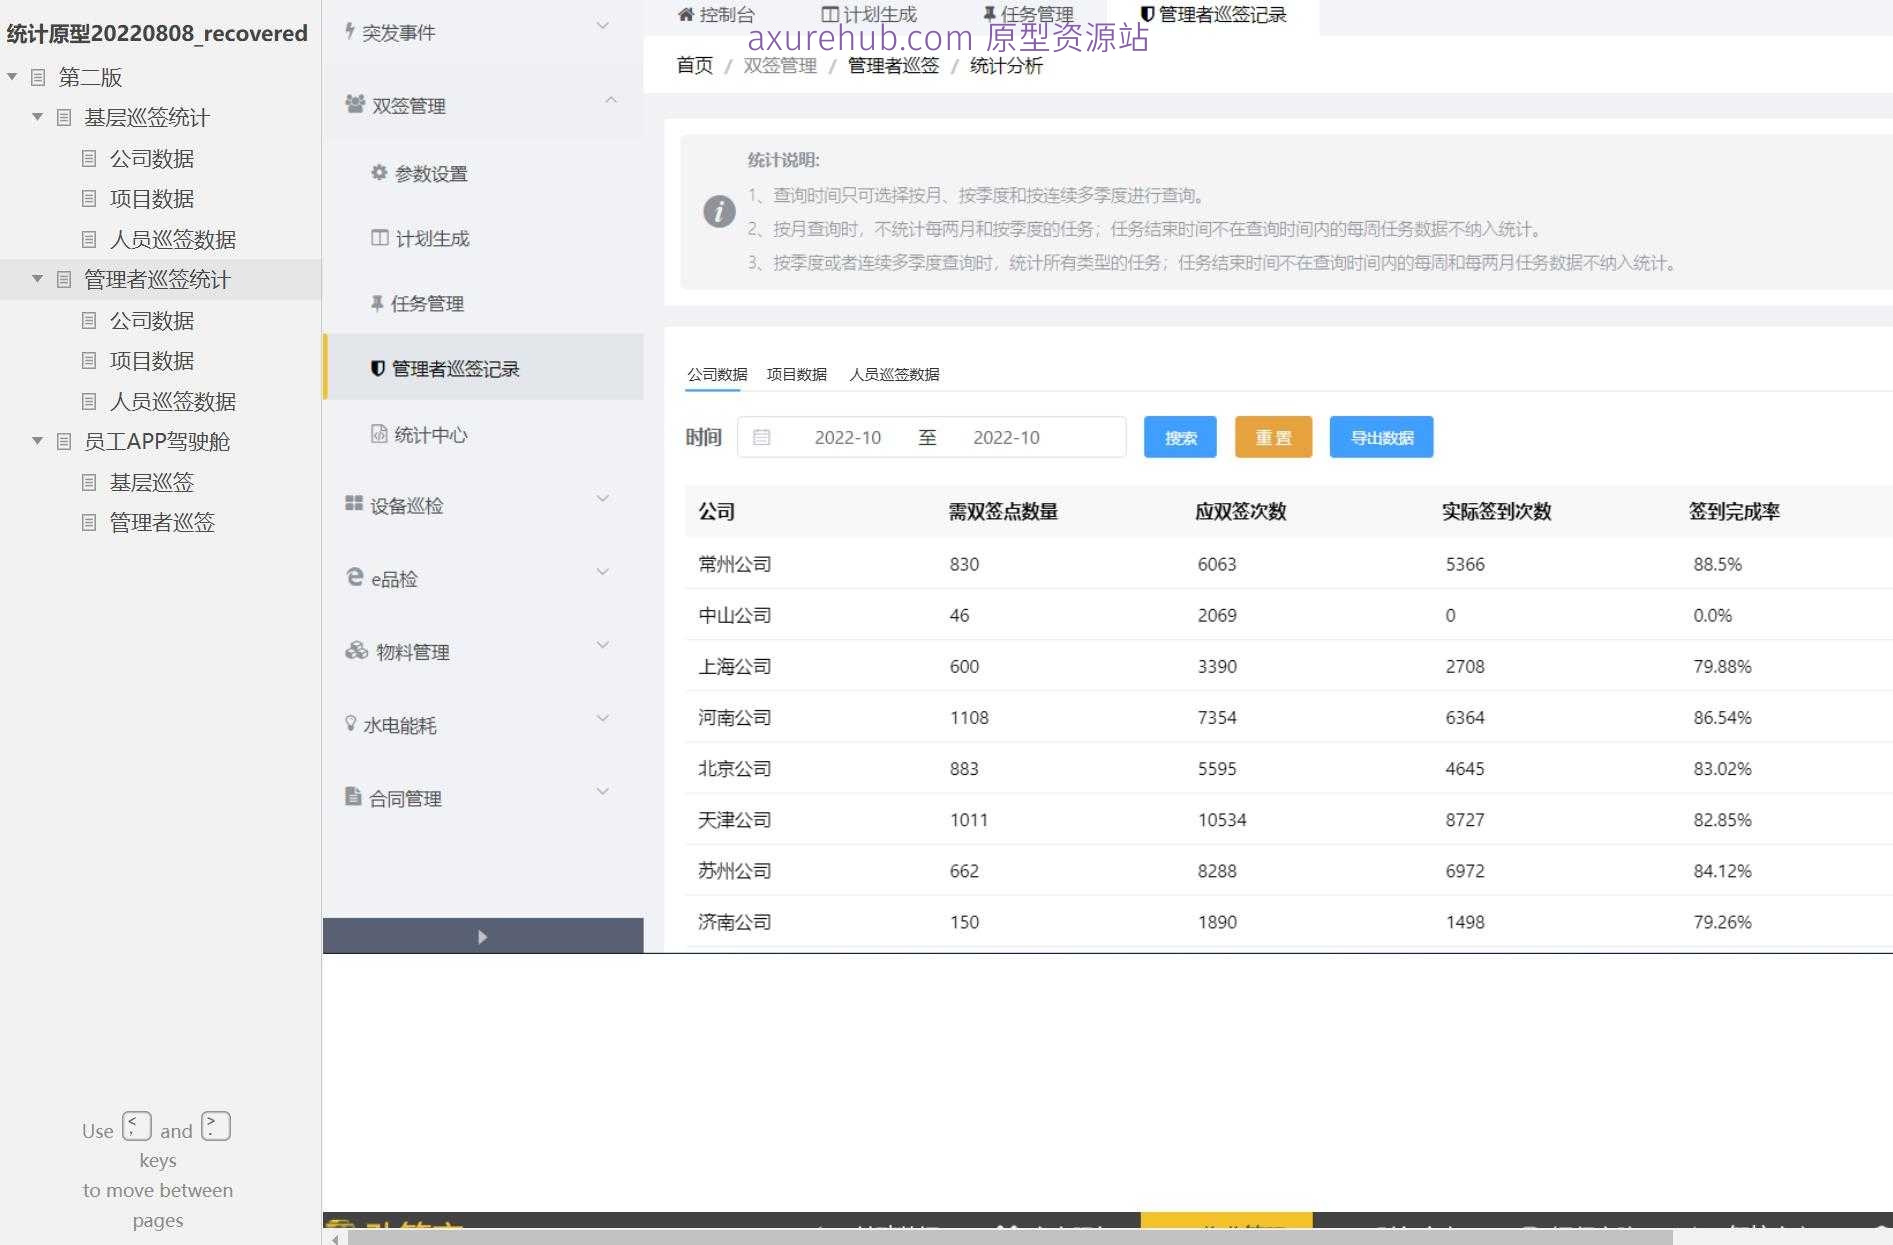Click the e品检 logo icon
This screenshot has height=1245, width=1893.
(x=355, y=577)
